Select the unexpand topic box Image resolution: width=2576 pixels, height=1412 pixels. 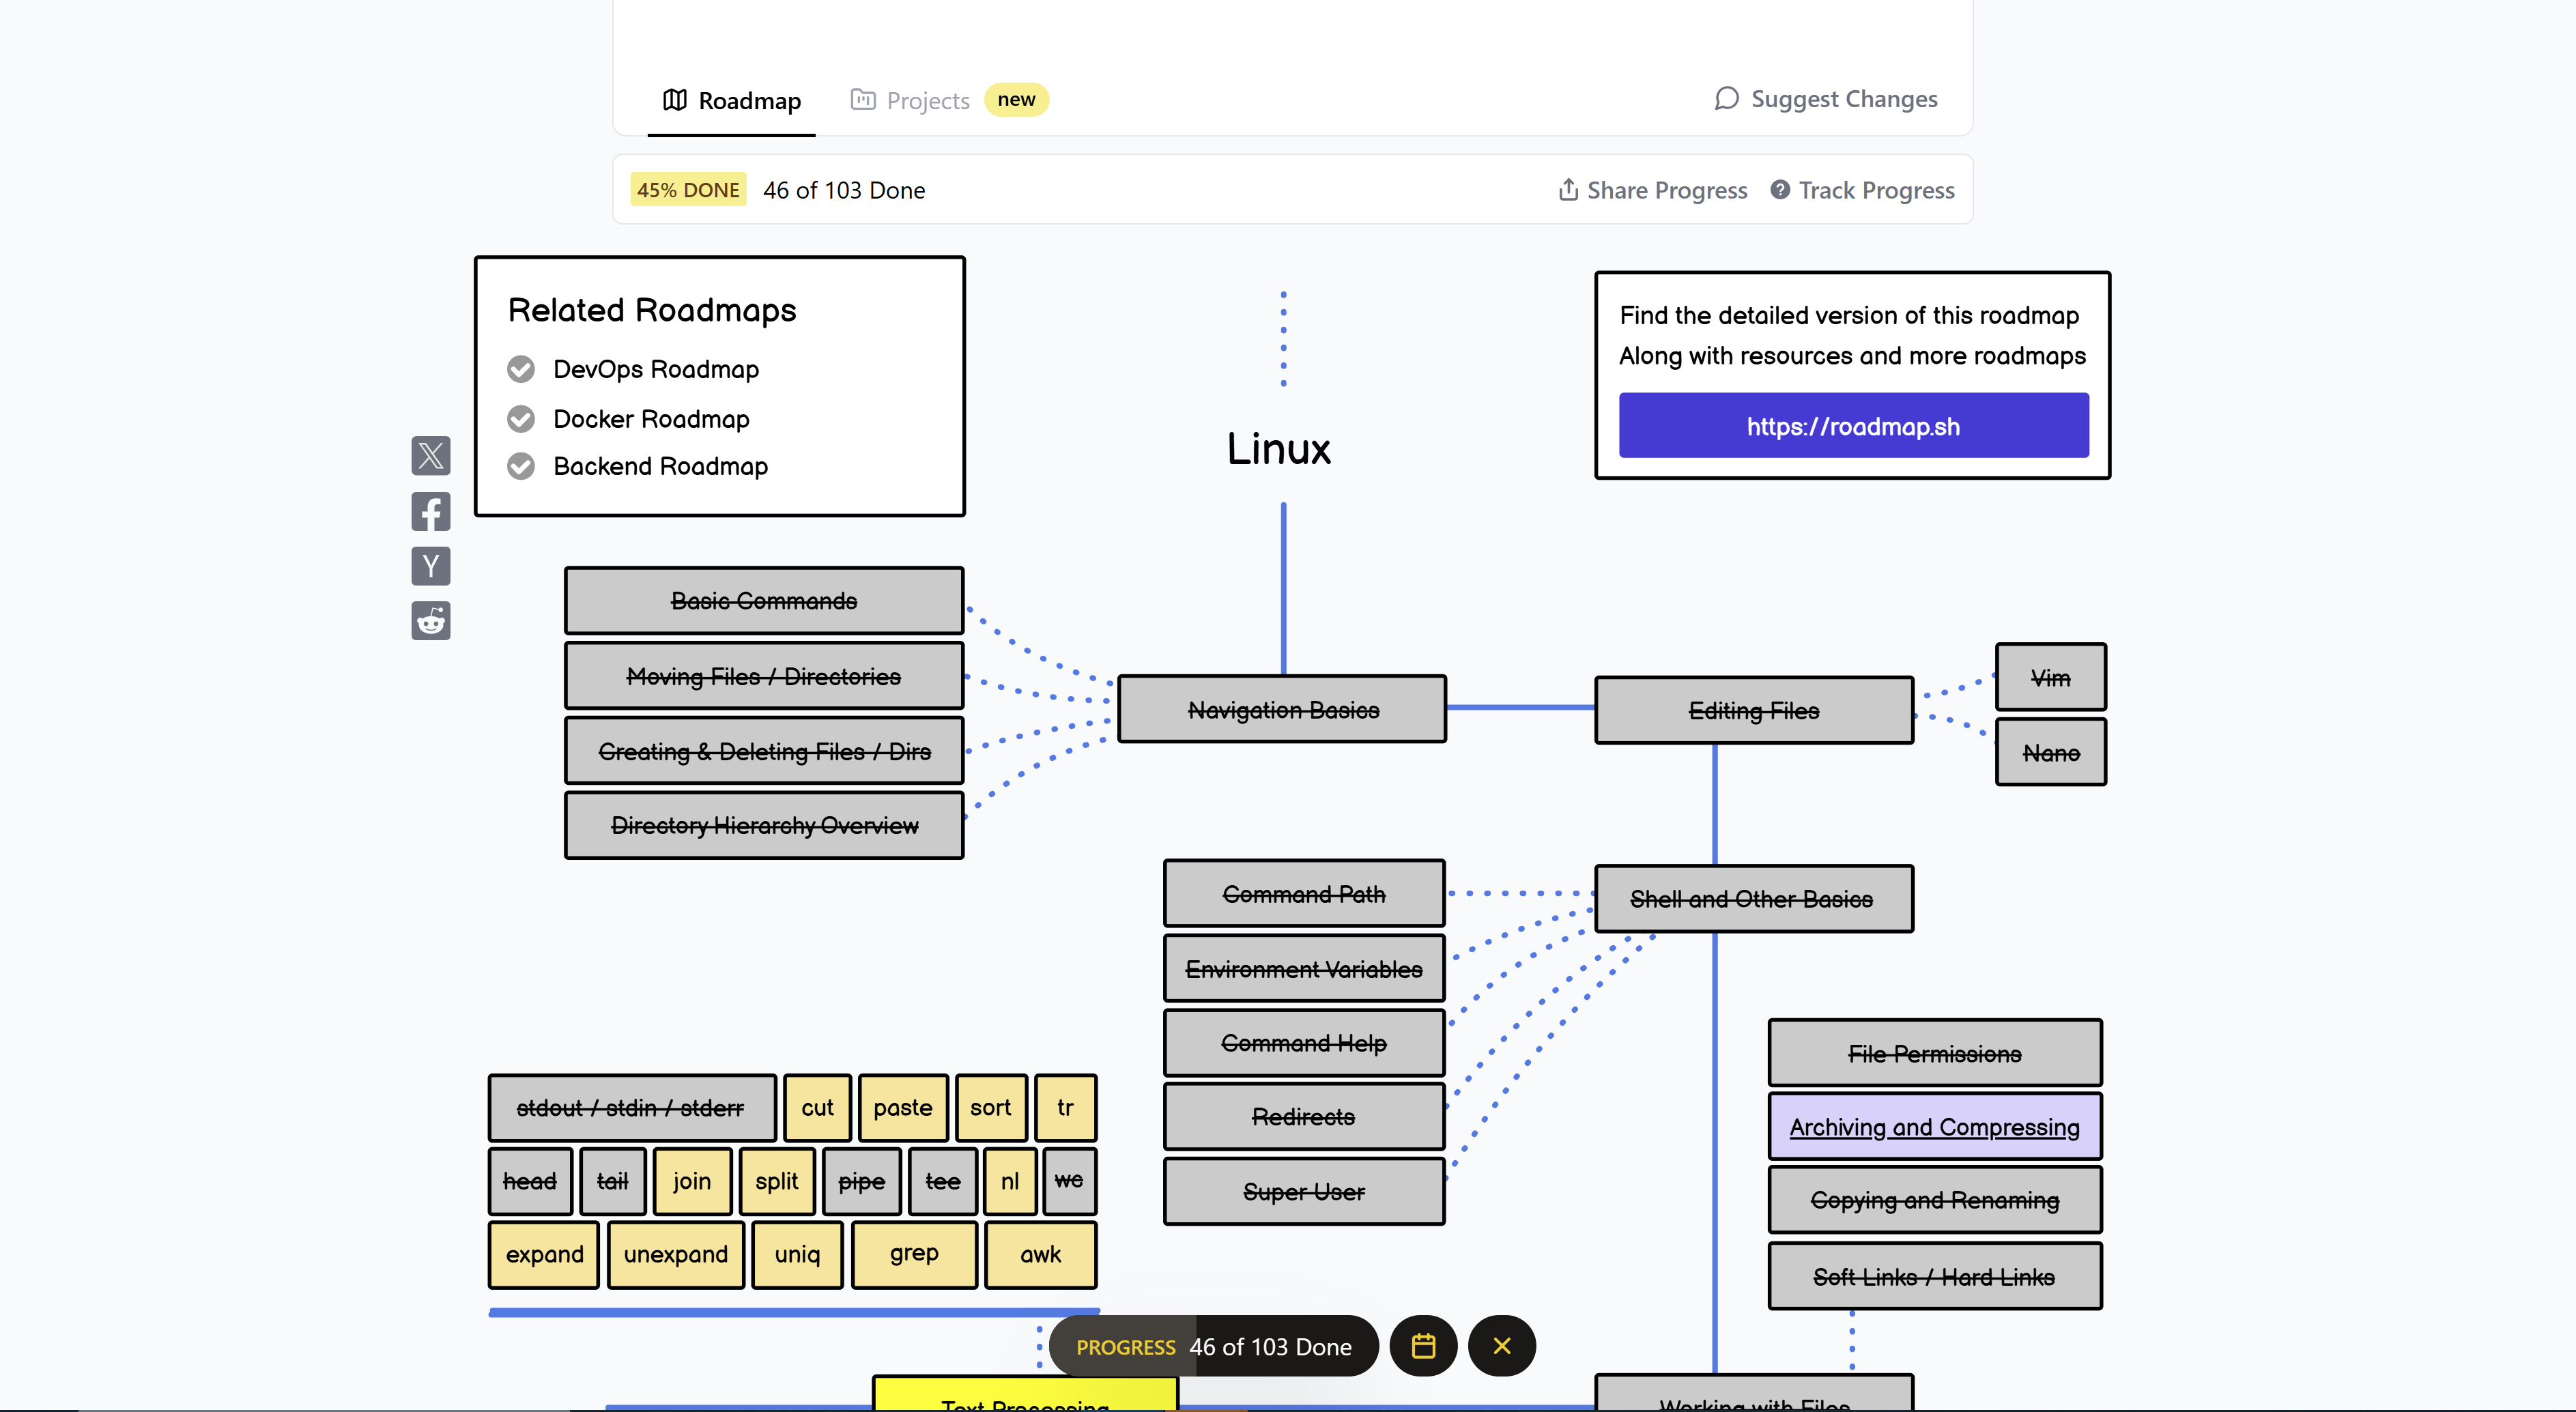tap(675, 1254)
